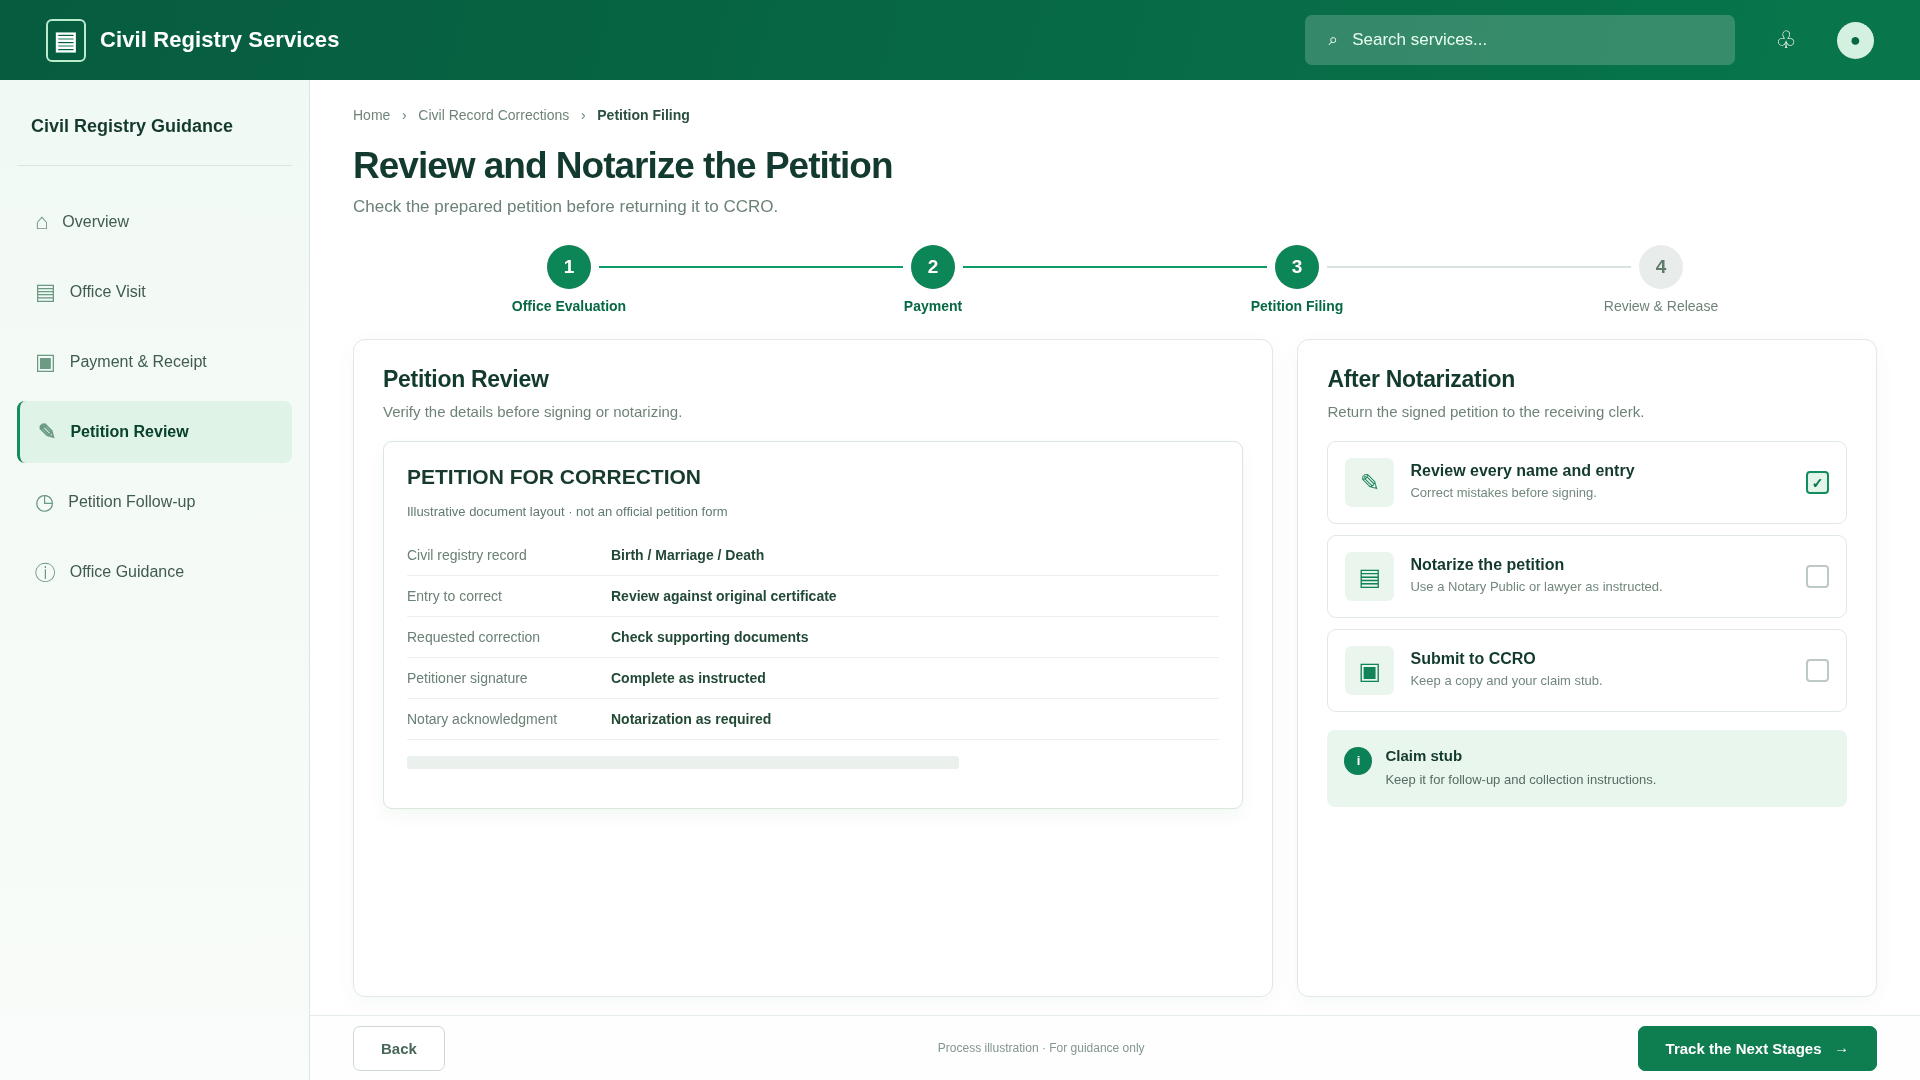Open notifications bell icon in header
Viewport: 1920px width, 1080px height.
click(1786, 40)
